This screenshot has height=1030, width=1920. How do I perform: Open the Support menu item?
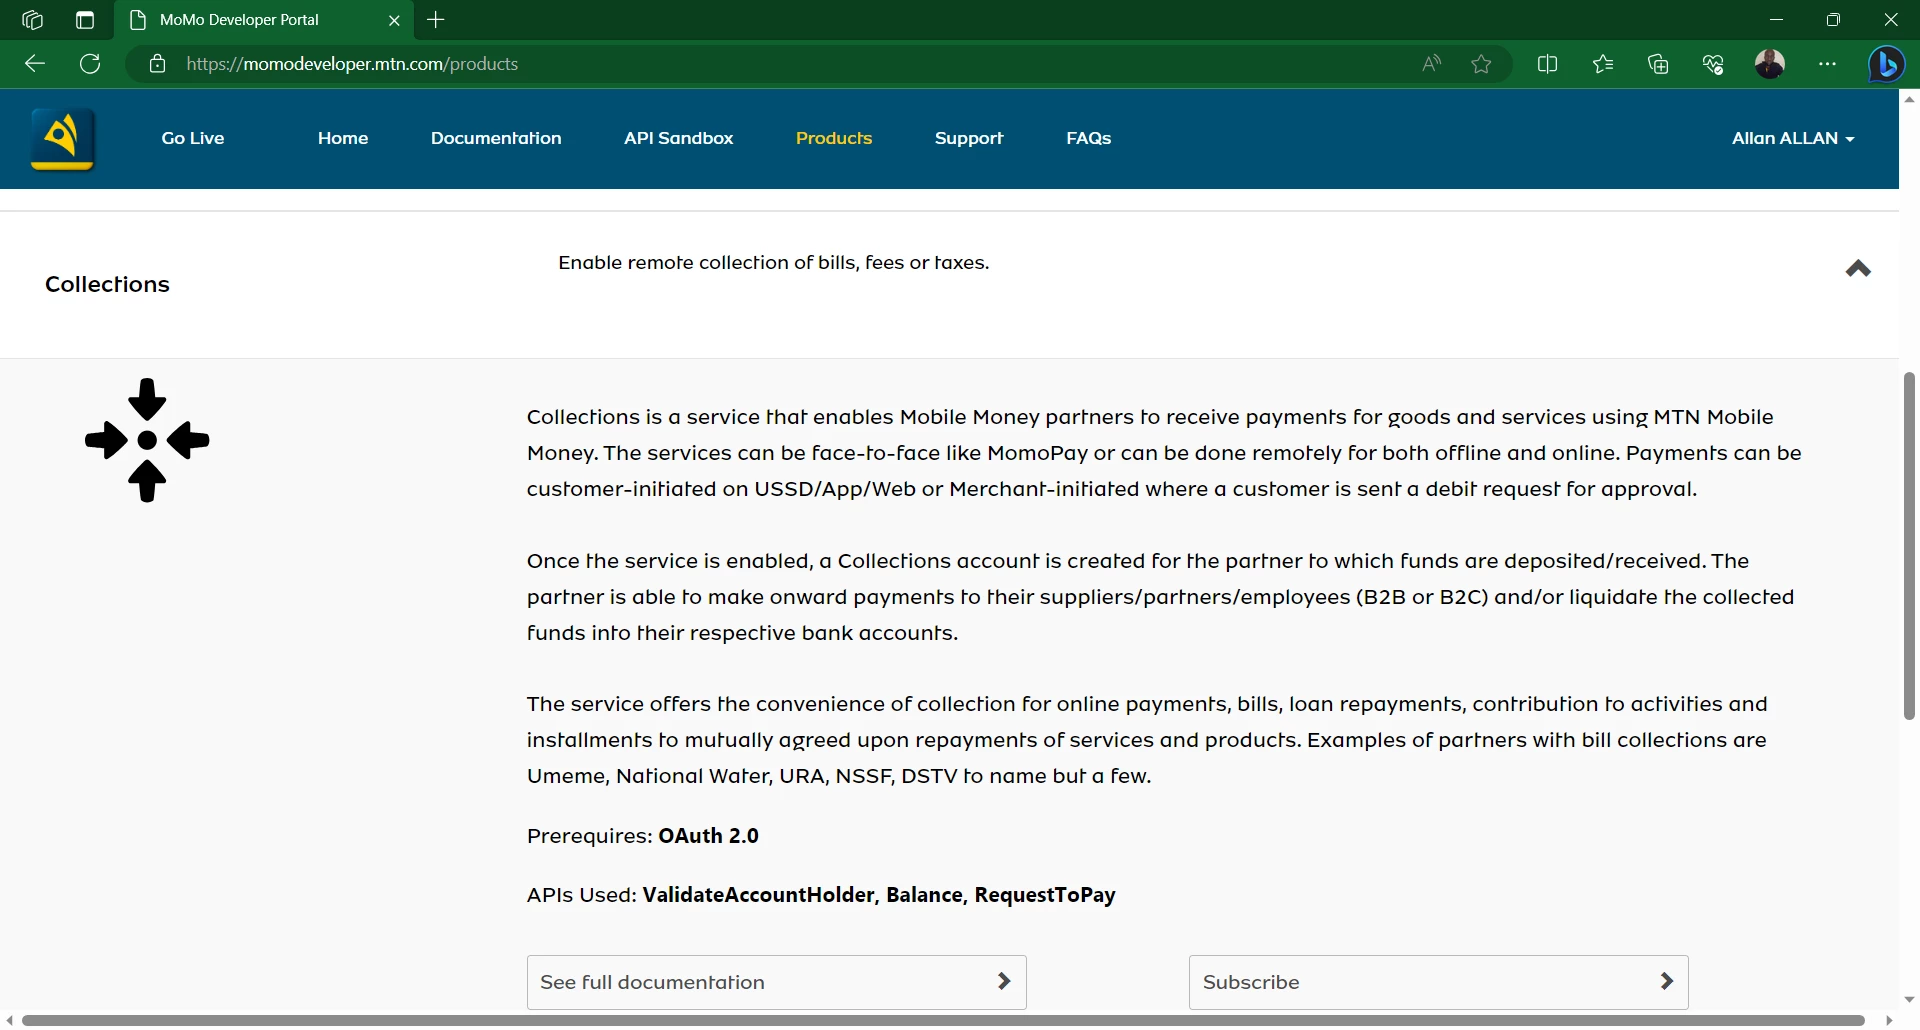click(x=969, y=138)
